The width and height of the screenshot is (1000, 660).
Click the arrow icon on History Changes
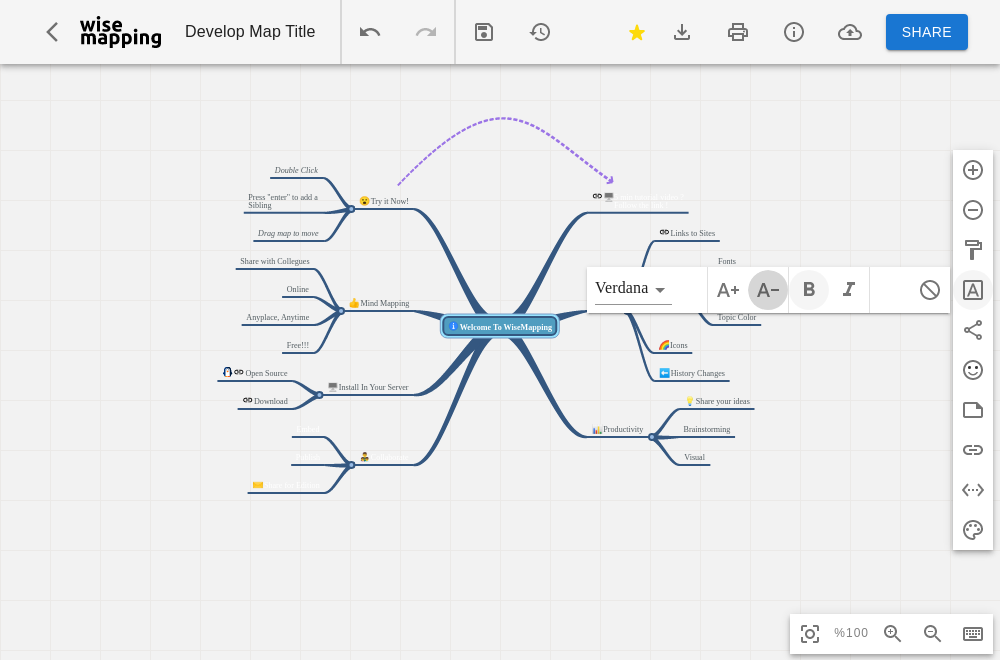tap(664, 373)
